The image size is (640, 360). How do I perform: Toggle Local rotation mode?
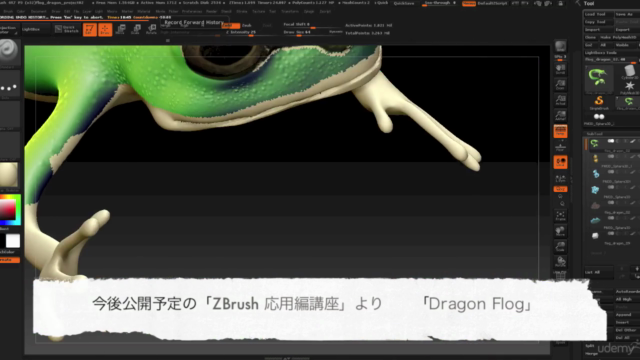click(x=560, y=162)
